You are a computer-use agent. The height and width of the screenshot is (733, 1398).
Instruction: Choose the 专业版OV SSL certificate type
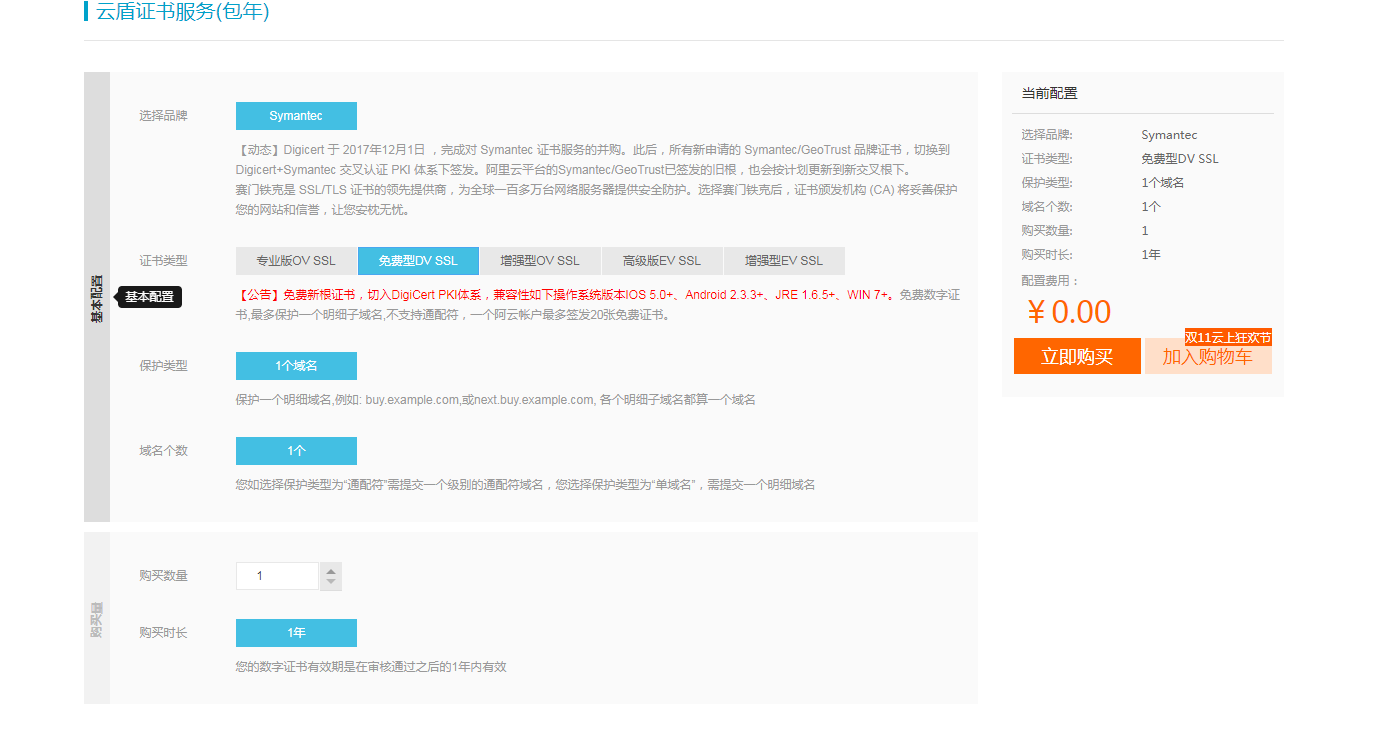(296, 261)
